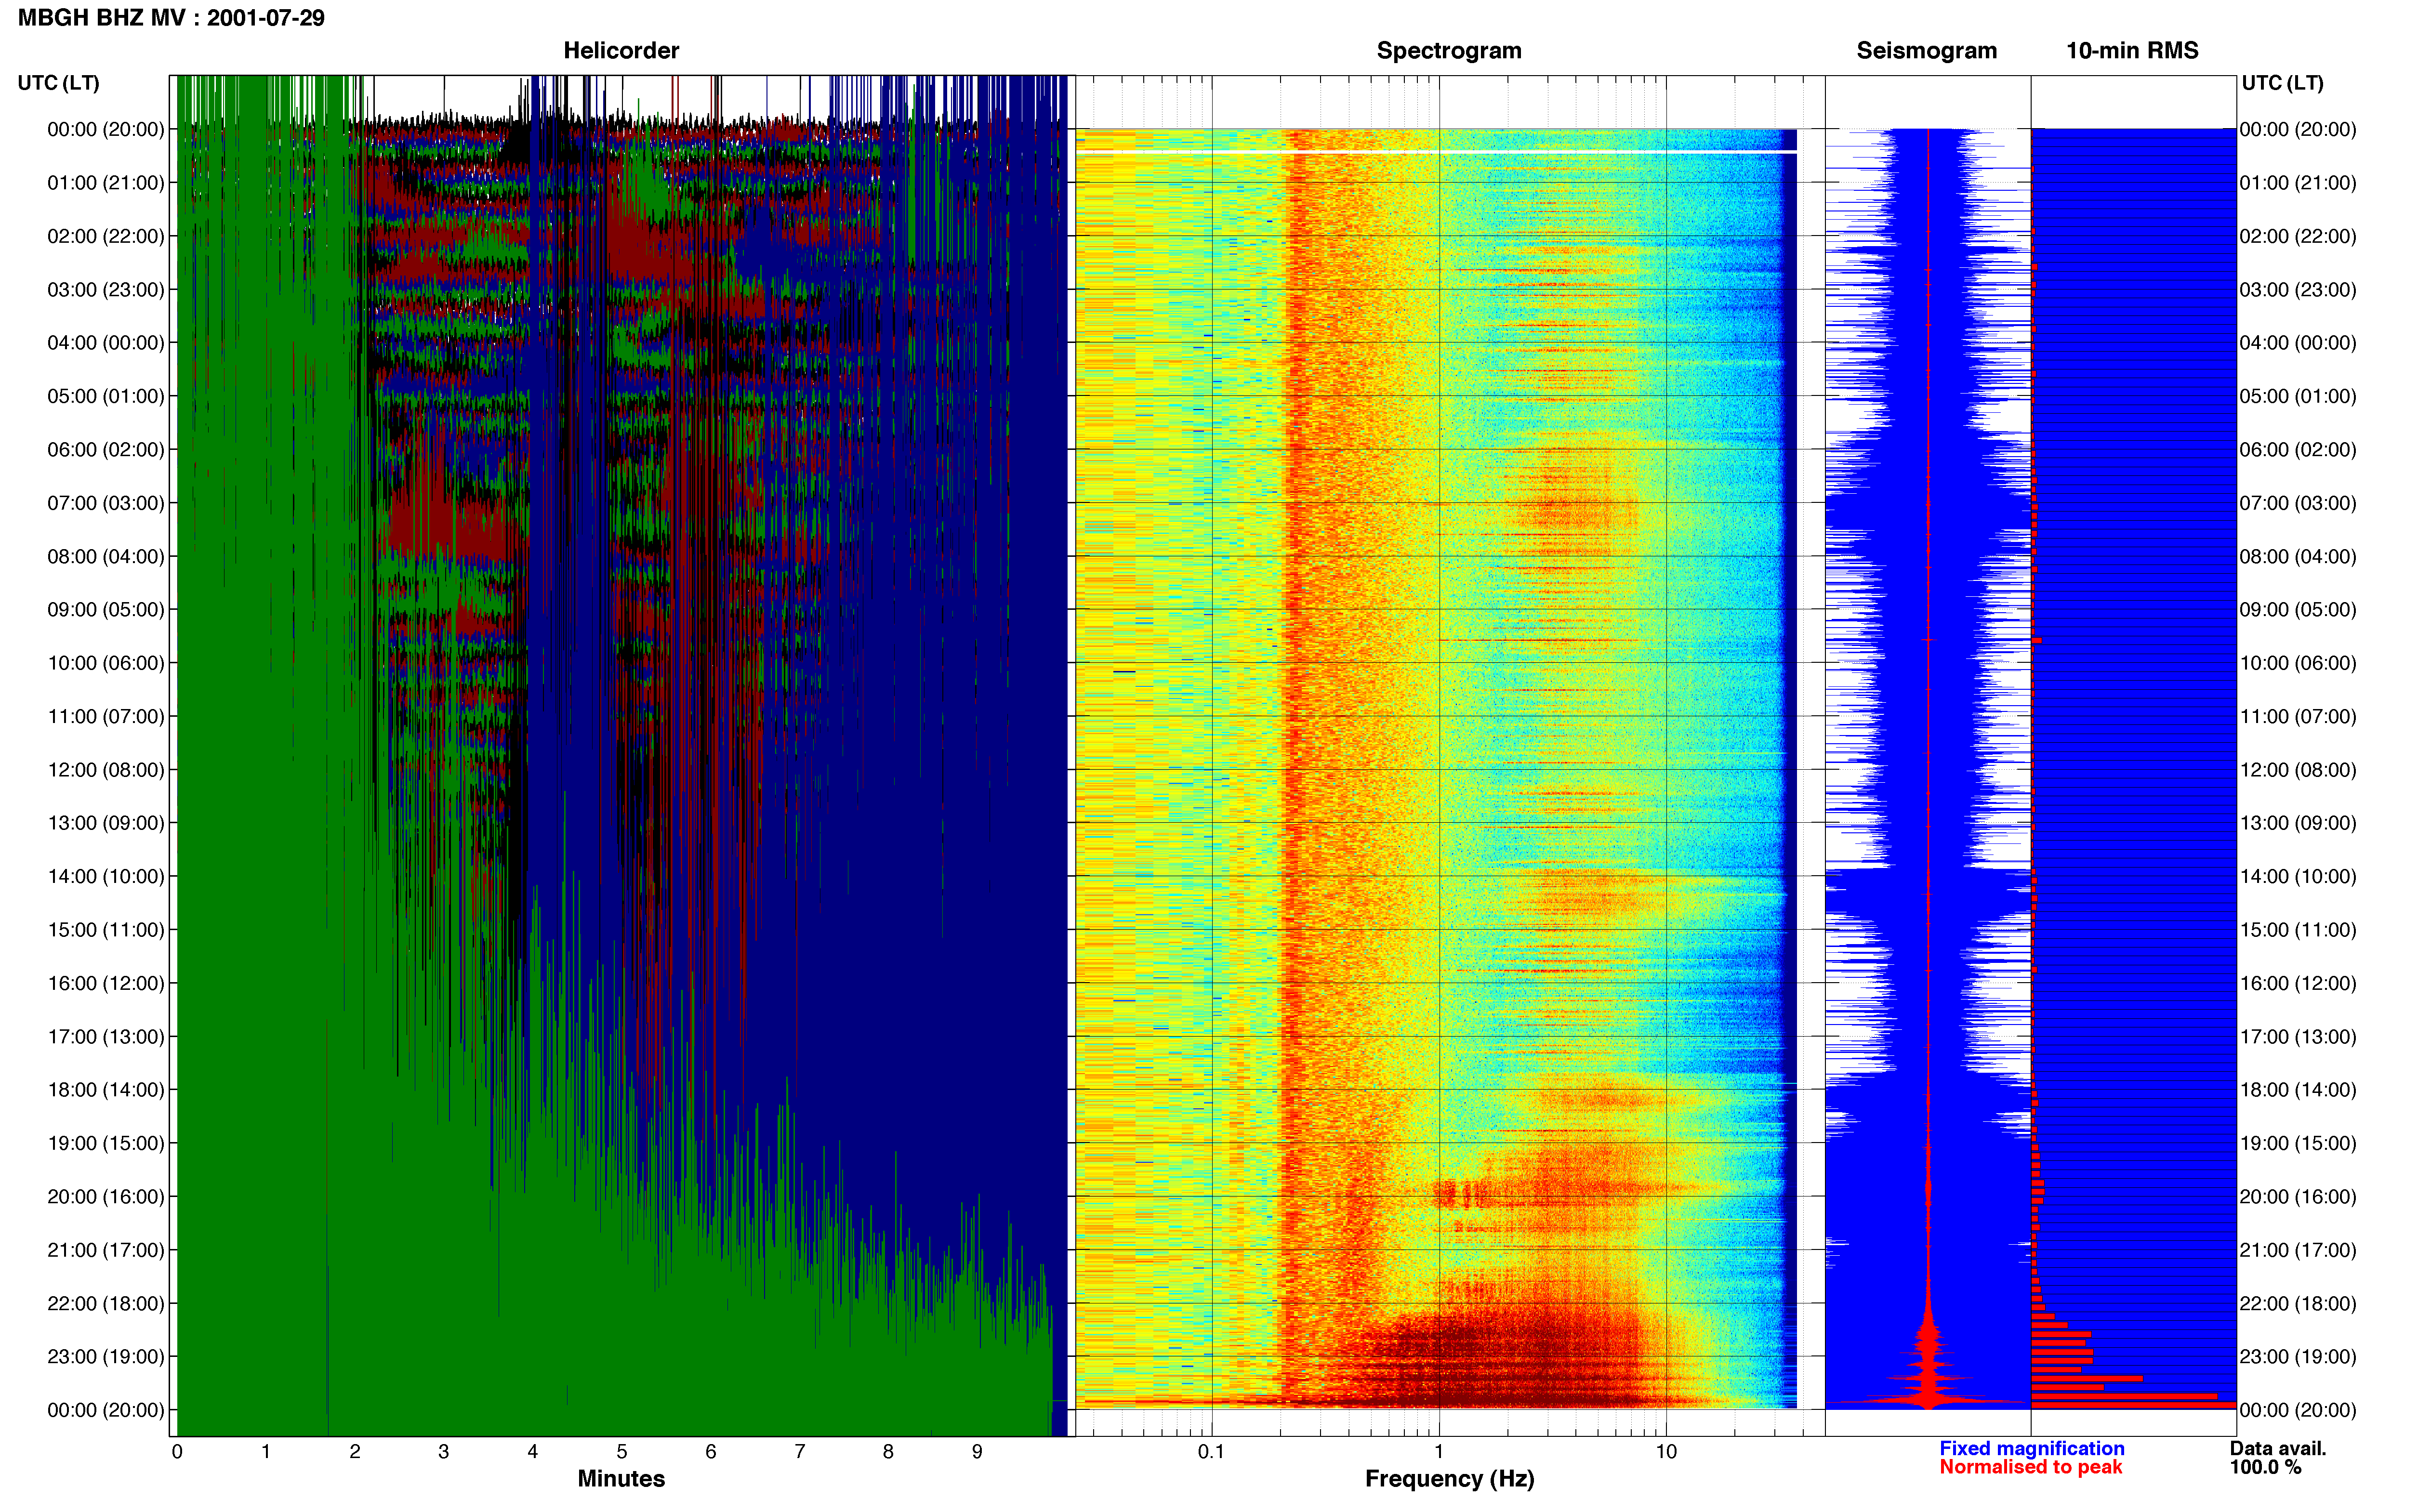The height and width of the screenshot is (1512, 2418).
Task: Click '15:00 (11:00)' on the RMS panel's right axis
Action: (2298, 930)
